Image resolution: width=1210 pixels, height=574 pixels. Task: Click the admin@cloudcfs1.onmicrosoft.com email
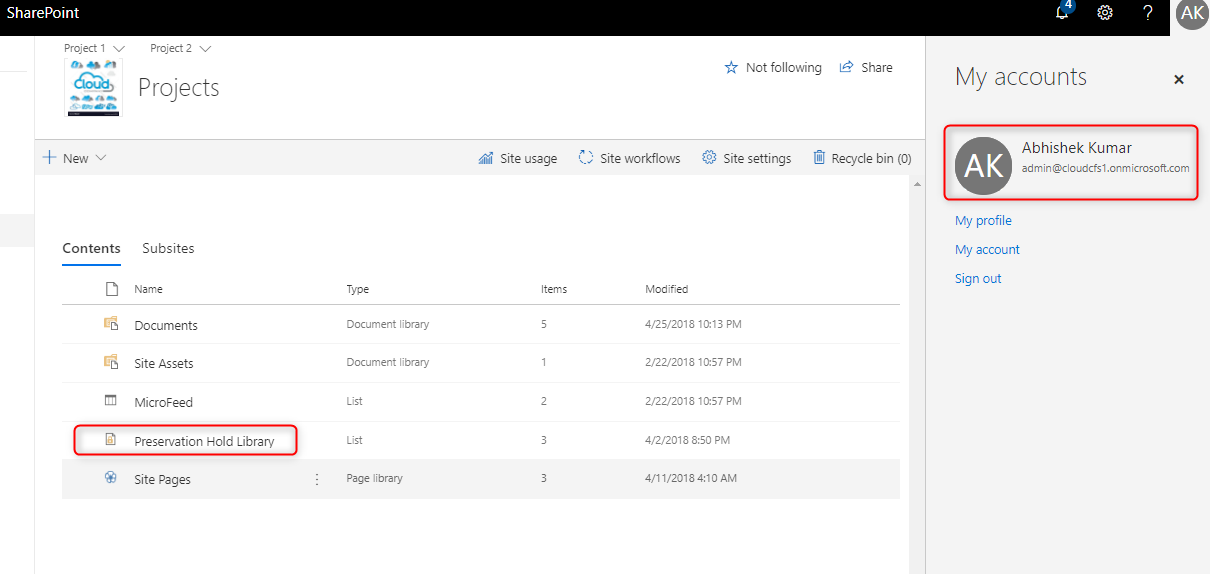click(1105, 168)
